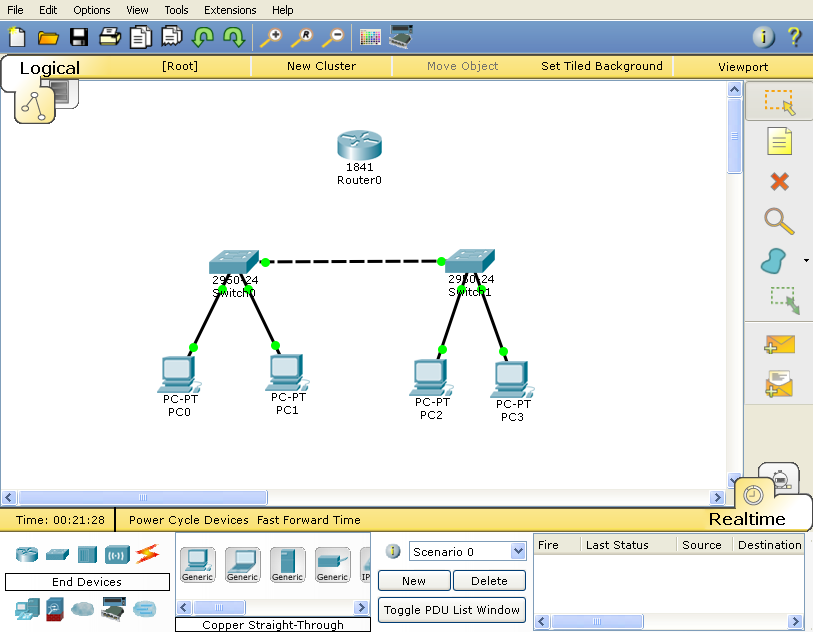Pick the Generic PC device
The image size is (813, 632).
(x=198, y=565)
